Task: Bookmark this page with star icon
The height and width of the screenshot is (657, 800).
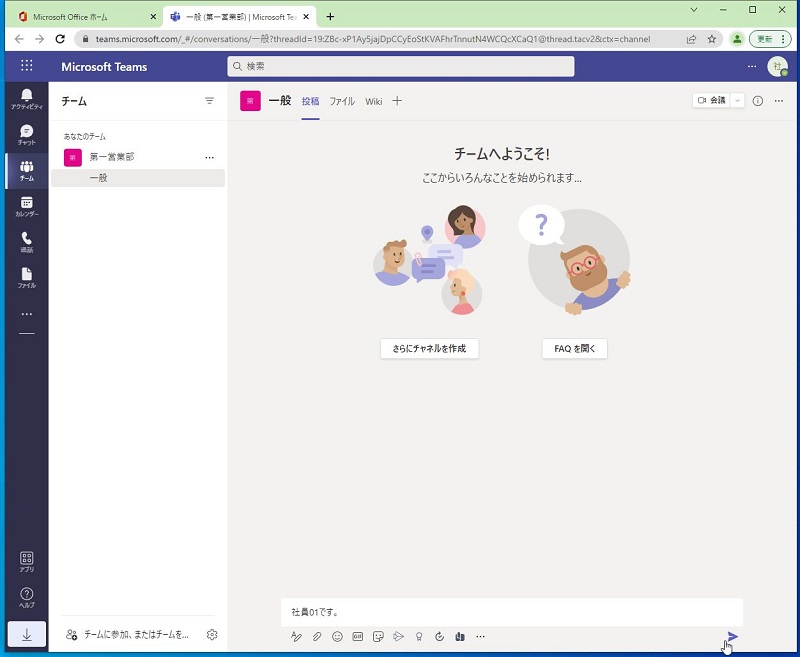Action: click(x=712, y=39)
